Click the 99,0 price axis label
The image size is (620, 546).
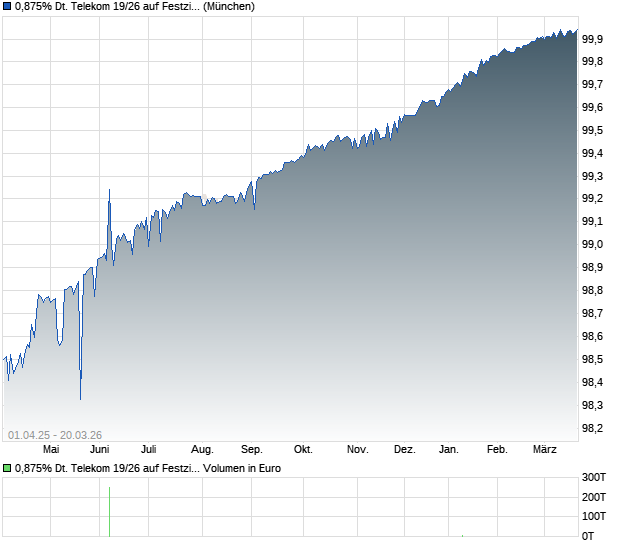pos(592,245)
